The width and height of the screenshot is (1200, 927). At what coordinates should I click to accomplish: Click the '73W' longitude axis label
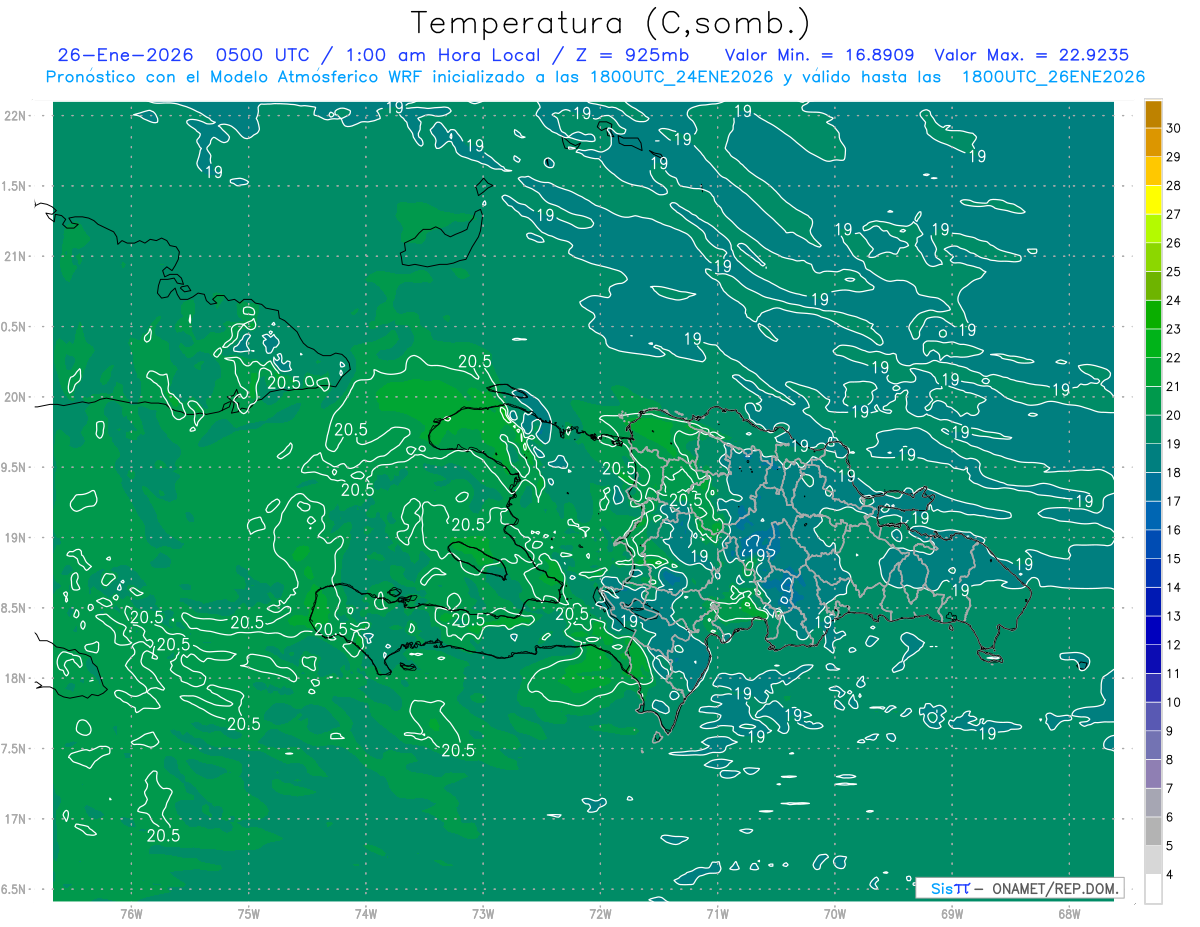(483, 913)
